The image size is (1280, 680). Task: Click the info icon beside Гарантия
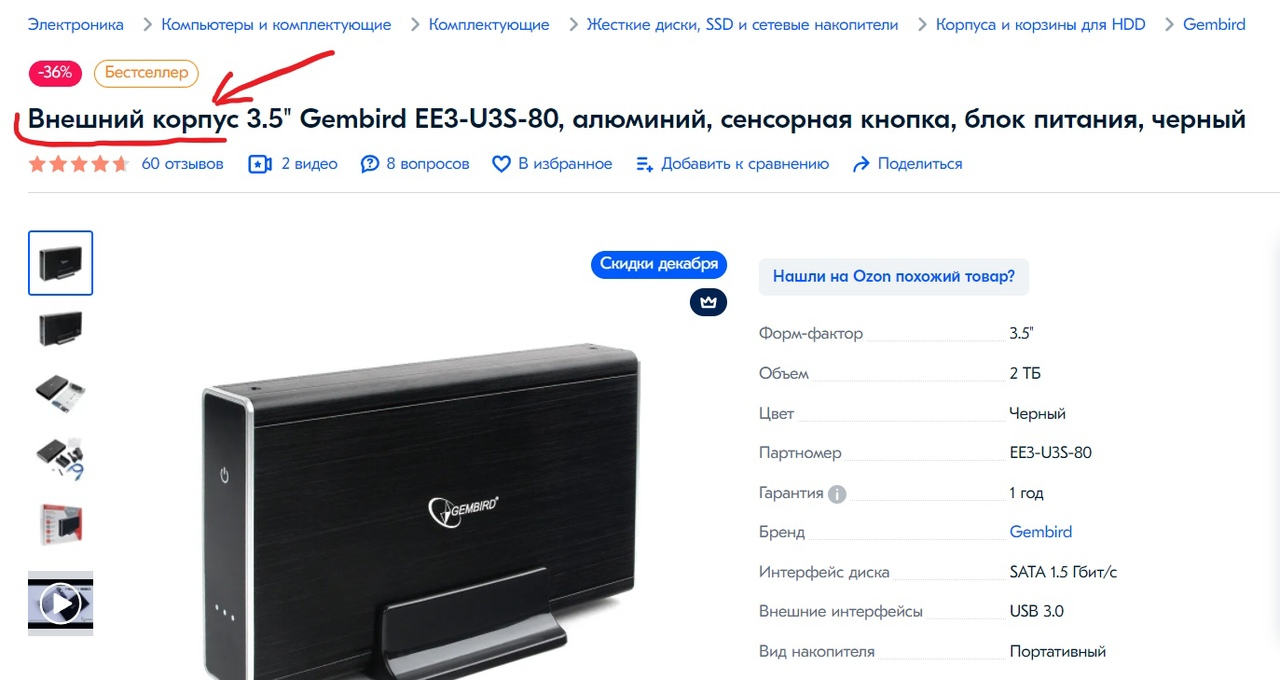click(838, 493)
